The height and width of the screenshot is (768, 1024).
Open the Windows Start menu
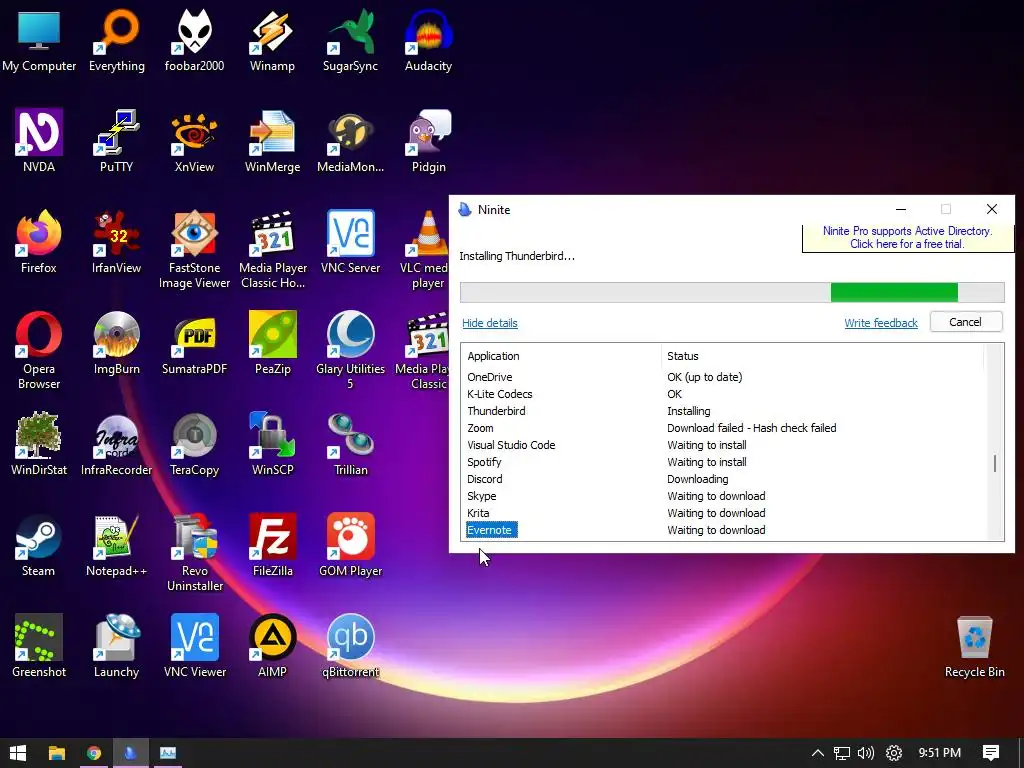[x=18, y=753]
